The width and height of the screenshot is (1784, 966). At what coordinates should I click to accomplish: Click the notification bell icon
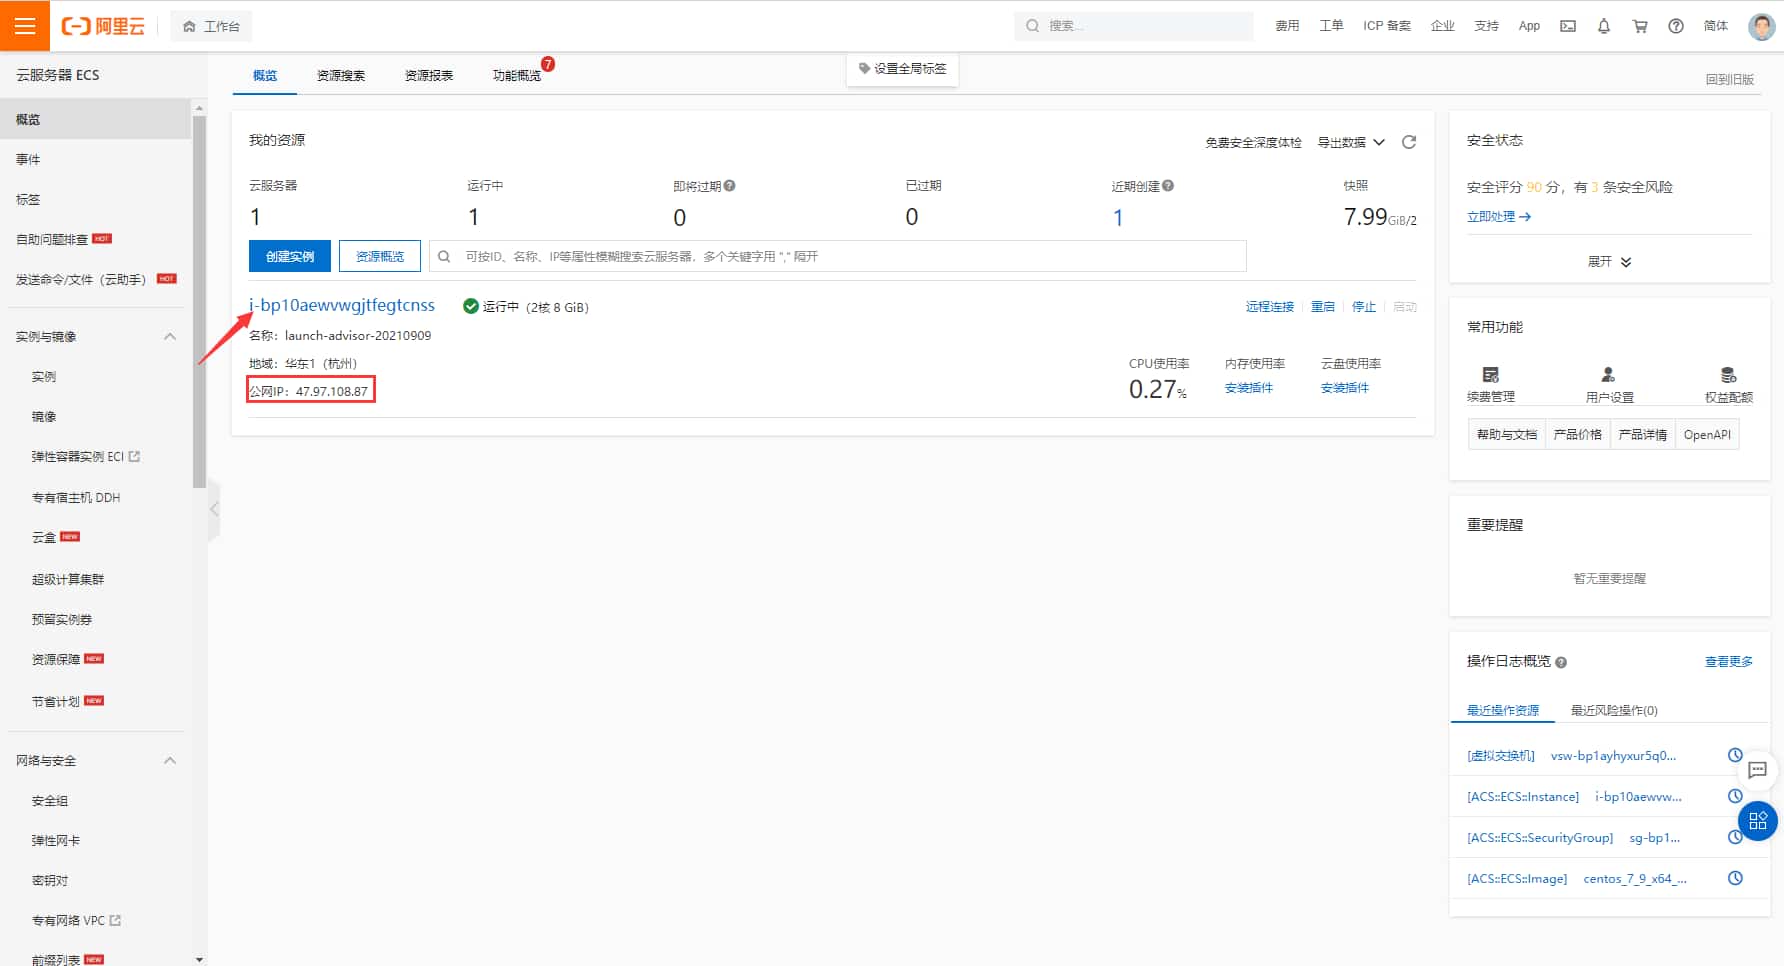pyautogui.click(x=1604, y=26)
